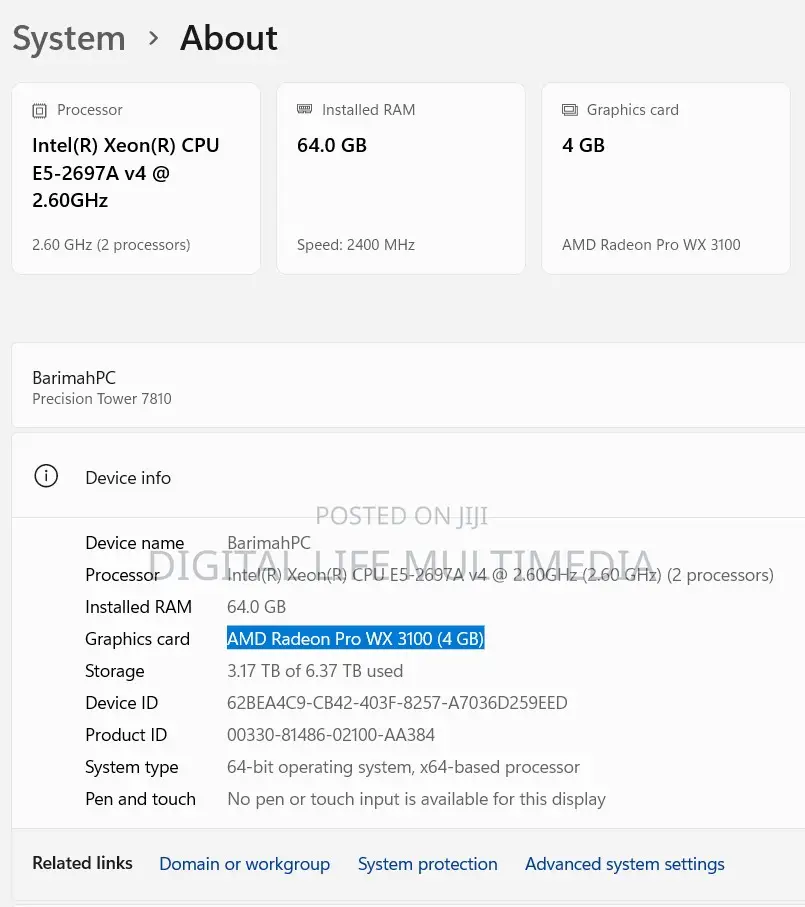Click the 64.0 GB Installed RAM value

256,607
